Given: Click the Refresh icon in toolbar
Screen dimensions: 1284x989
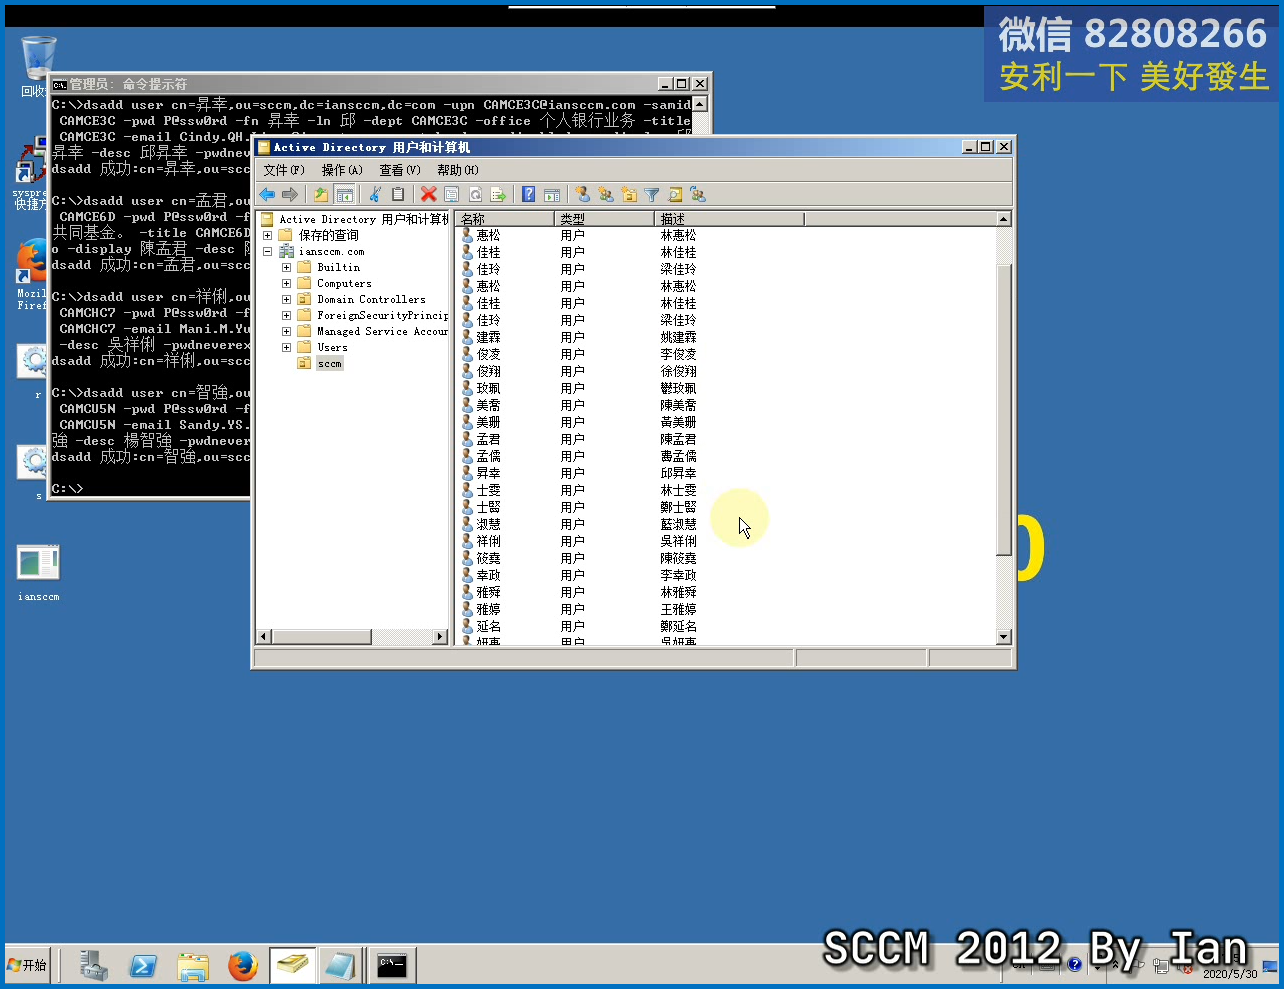Looking at the screenshot, I should (x=475, y=195).
